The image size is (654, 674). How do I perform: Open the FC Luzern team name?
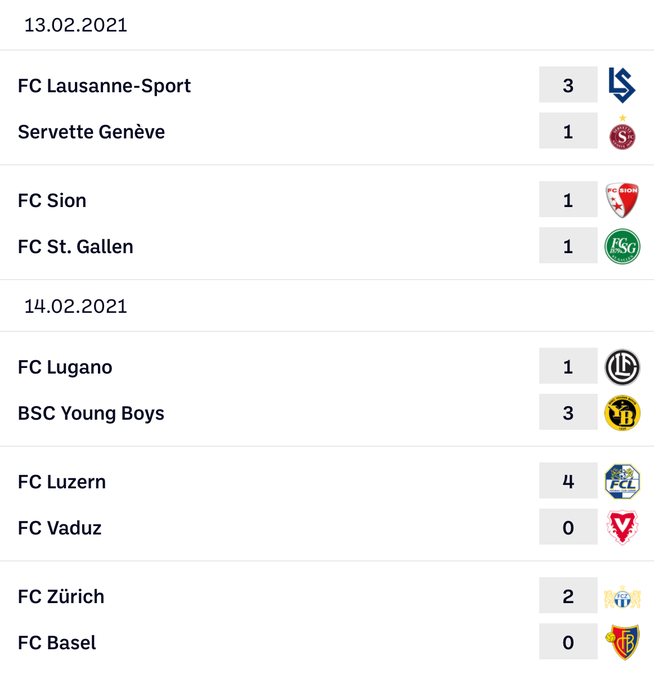click(61, 482)
